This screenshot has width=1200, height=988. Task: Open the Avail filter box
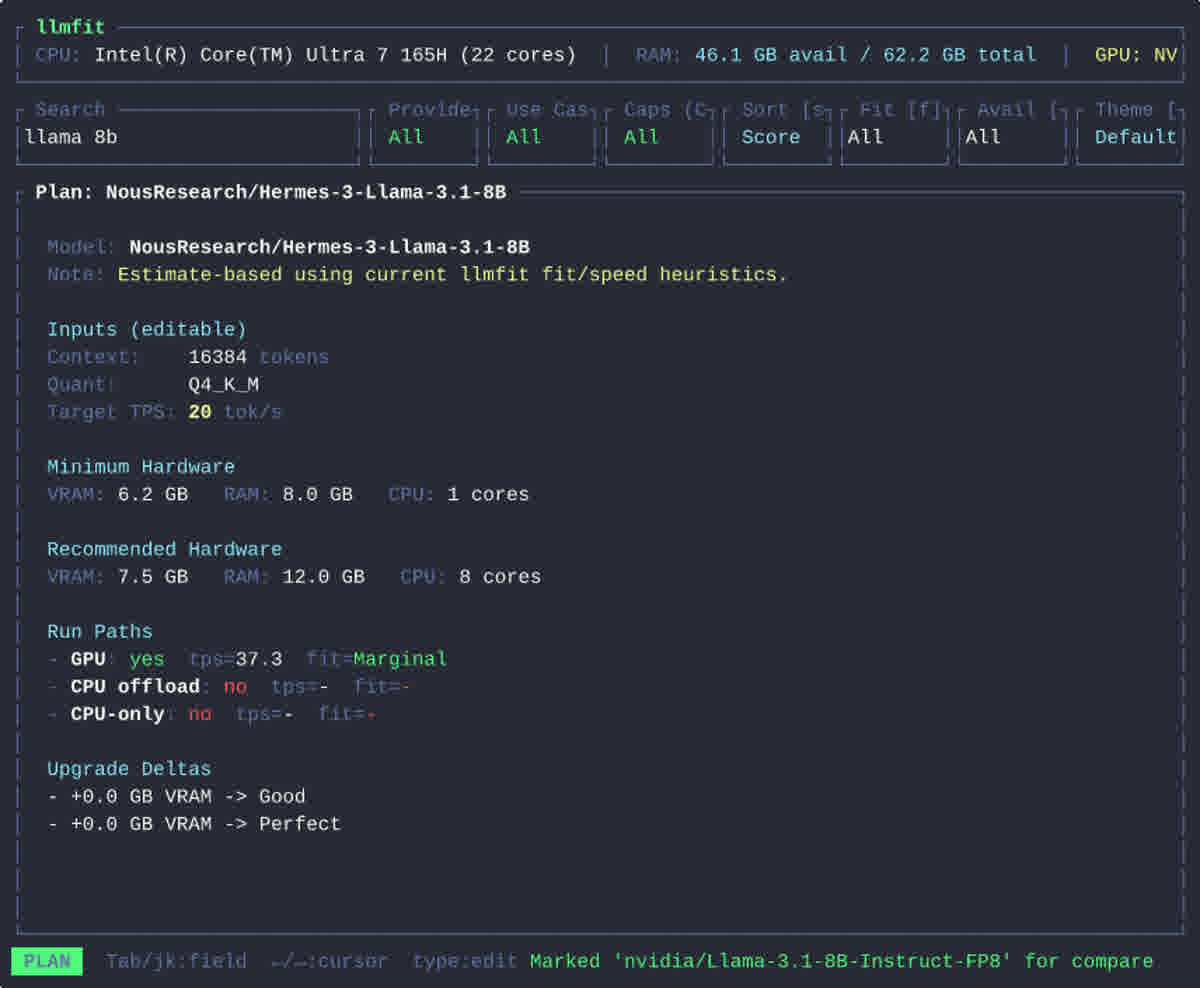coord(1013,137)
